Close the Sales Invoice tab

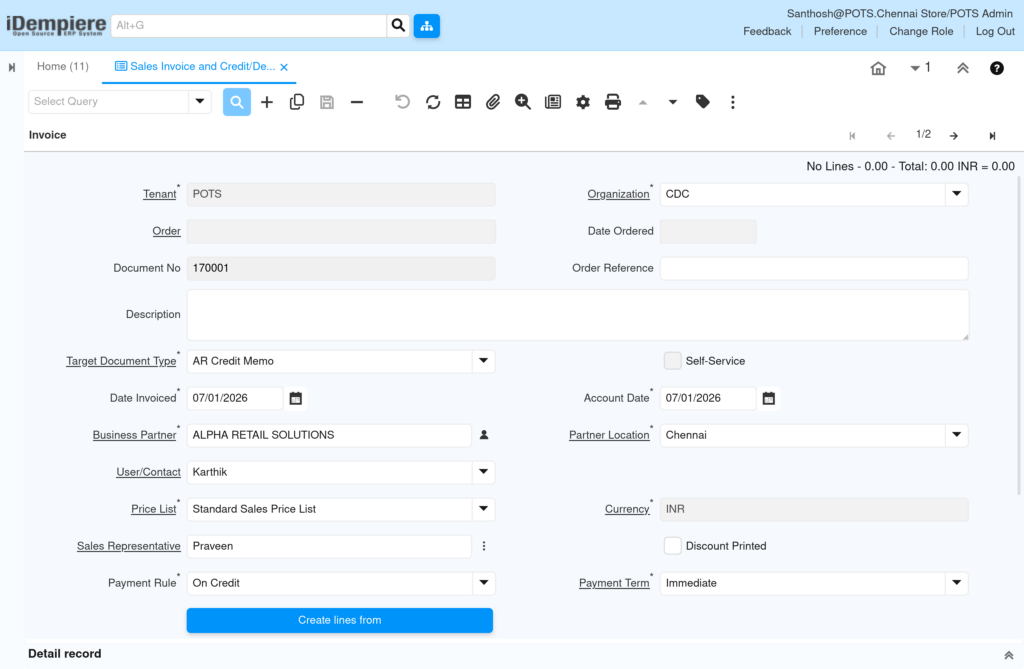pos(284,67)
